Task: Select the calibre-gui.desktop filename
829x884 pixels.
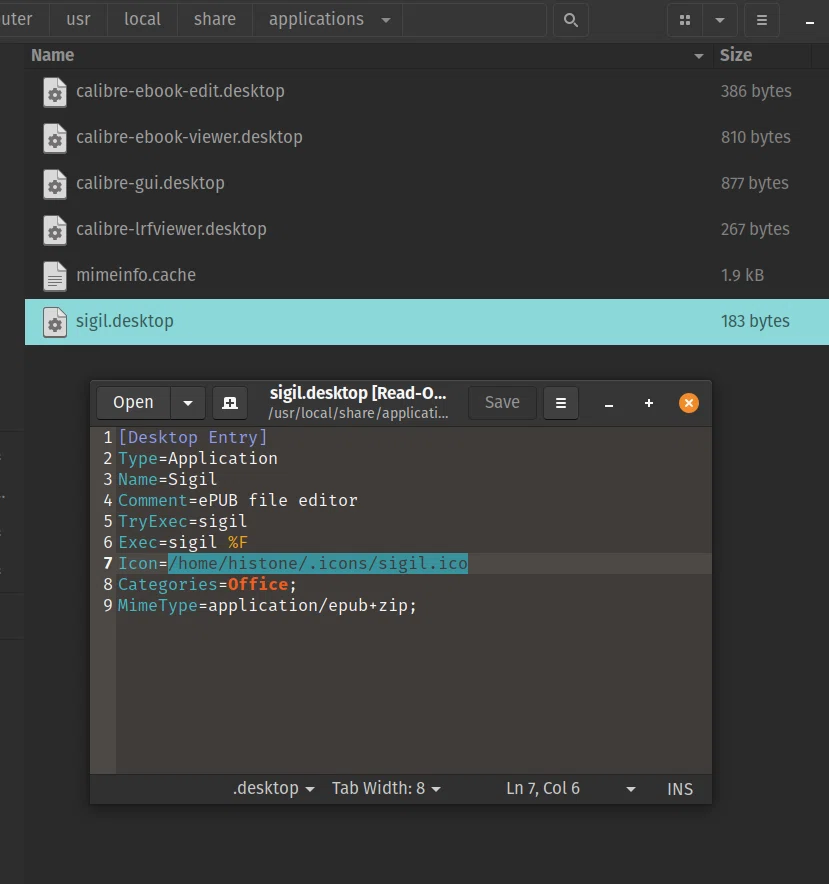Action: (150, 183)
